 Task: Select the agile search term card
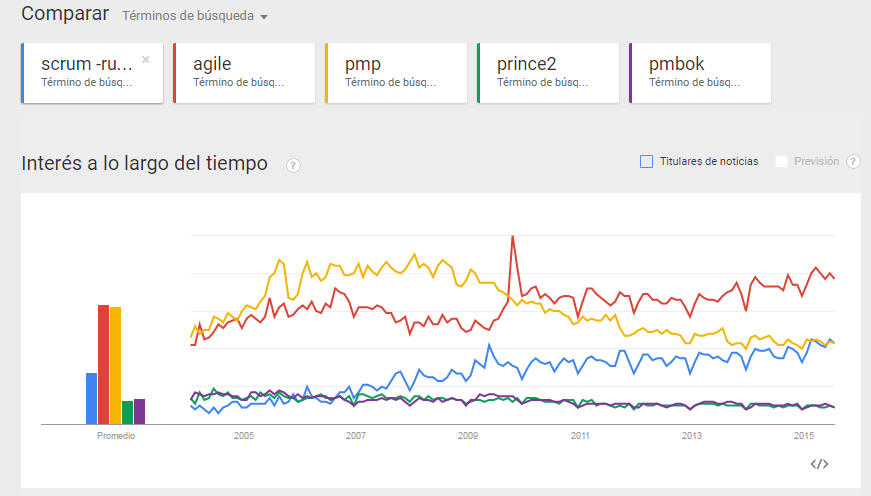pyautogui.click(x=244, y=72)
